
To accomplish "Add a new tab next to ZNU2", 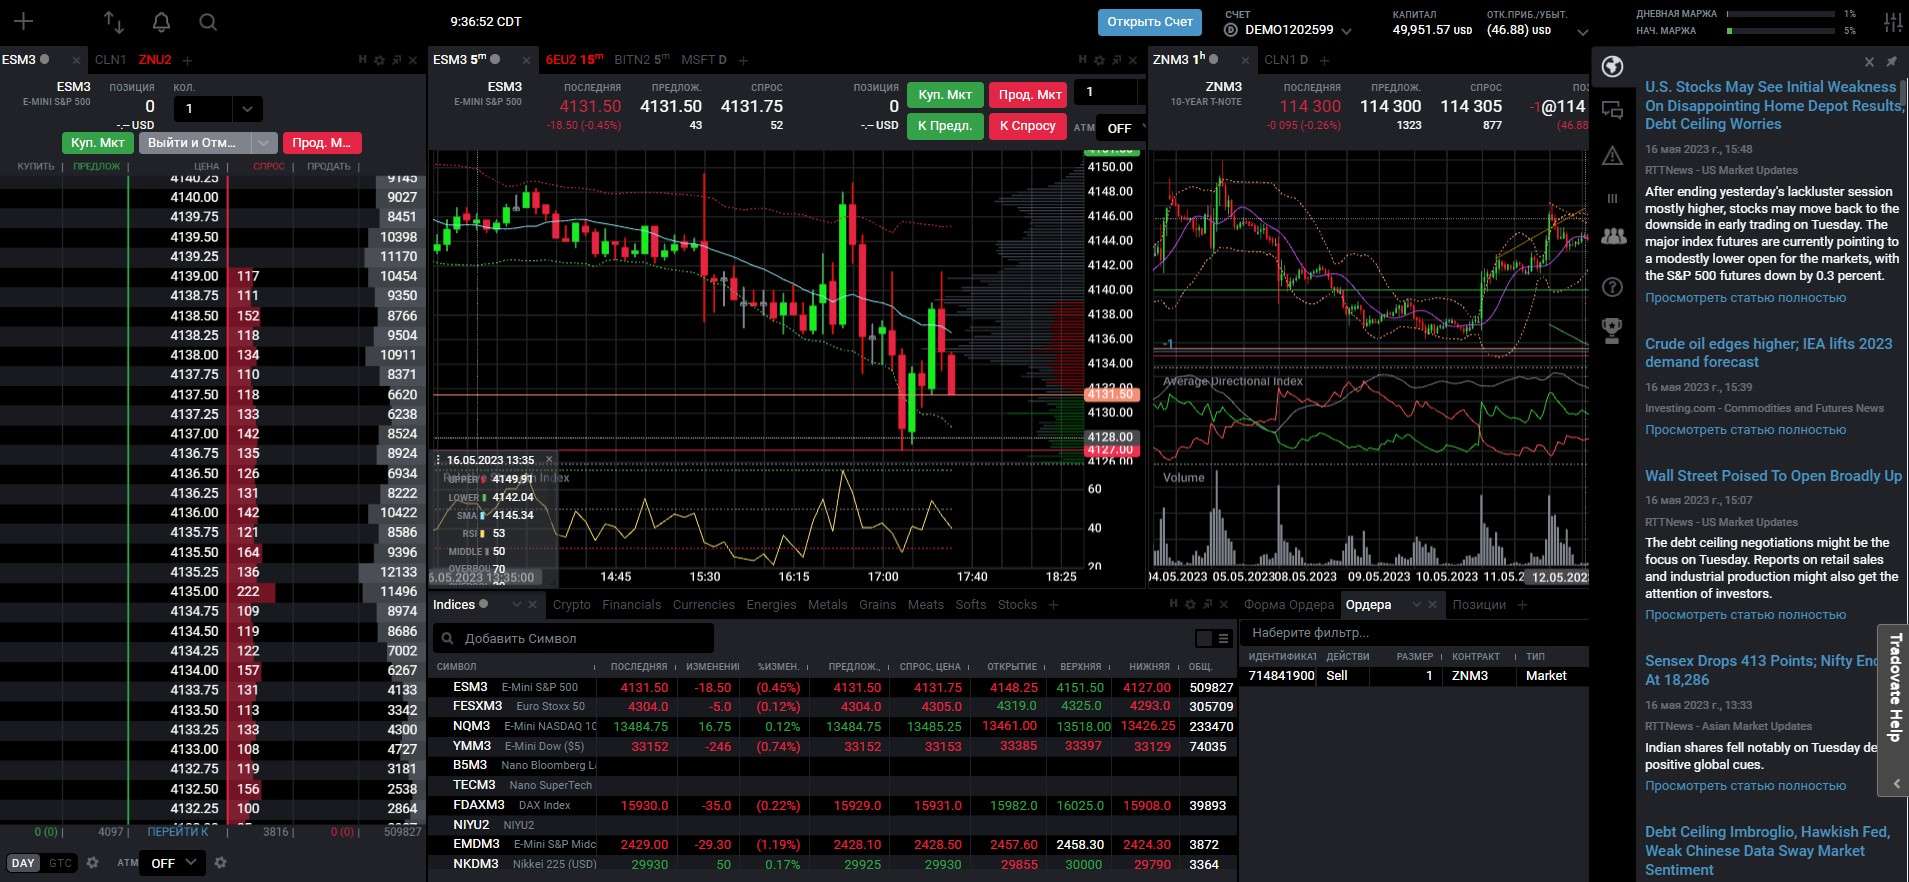I will pyautogui.click(x=187, y=60).
